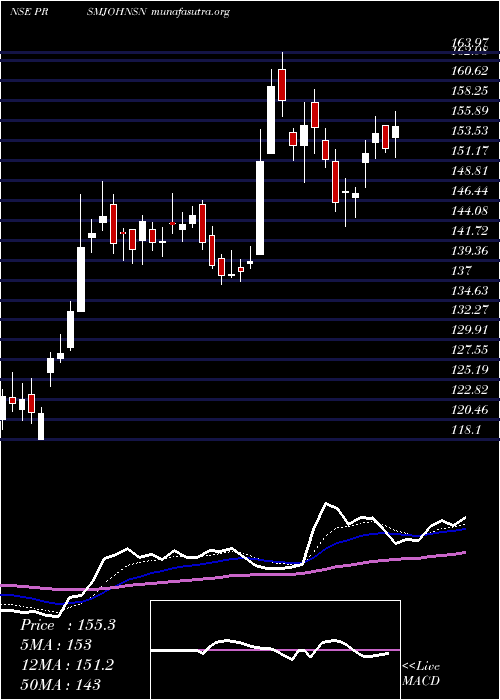Viewport: 500px width, 700px height.
Task: Click the 134.63 price axis label
Action: point(469,291)
